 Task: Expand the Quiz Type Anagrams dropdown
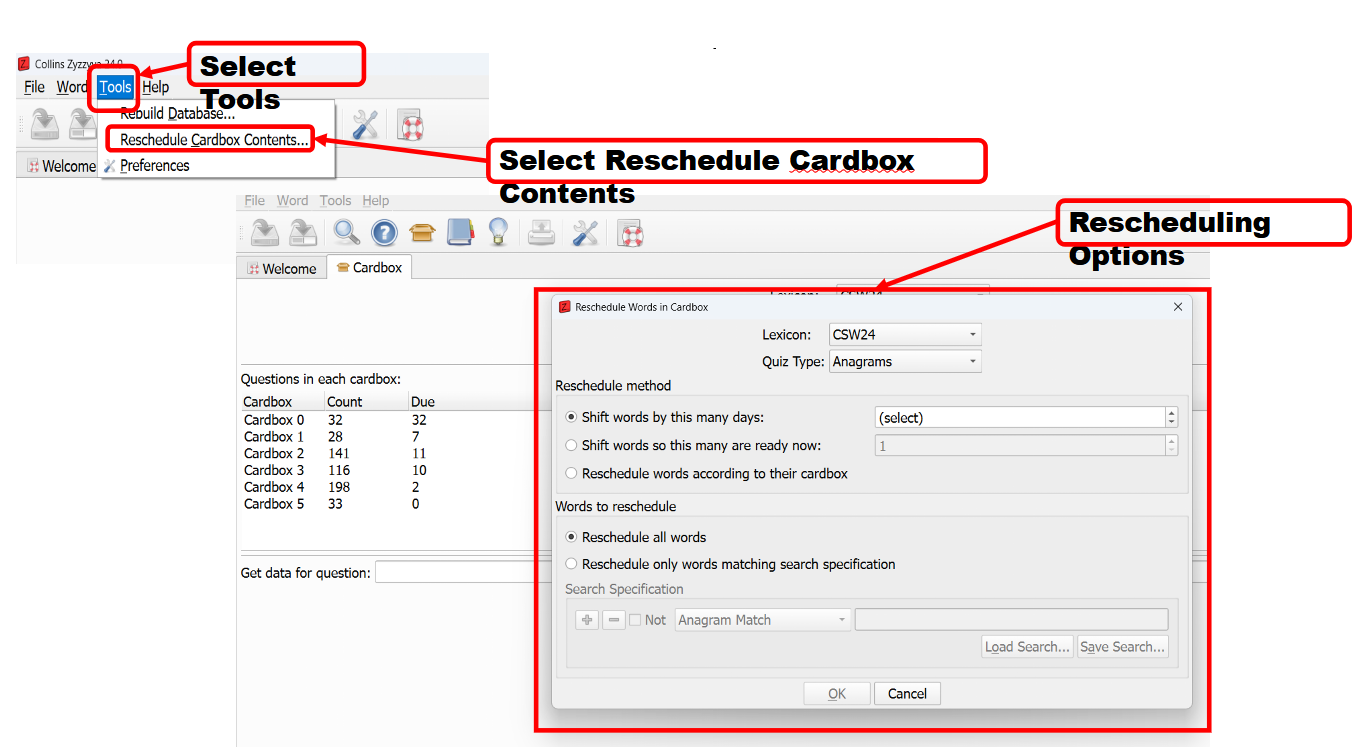click(904, 362)
